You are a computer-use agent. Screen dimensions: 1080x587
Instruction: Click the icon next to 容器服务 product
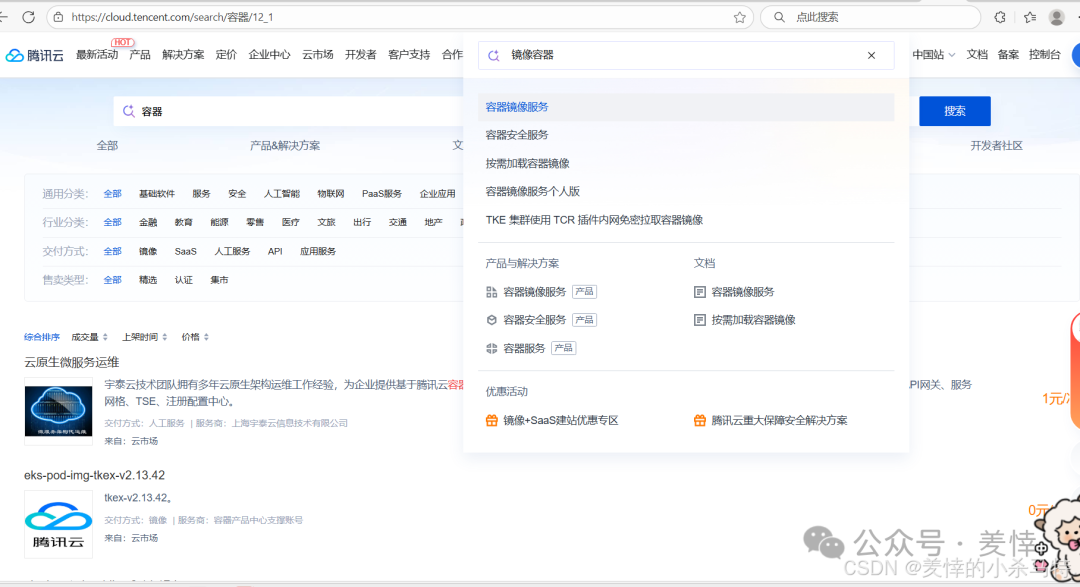click(491, 348)
